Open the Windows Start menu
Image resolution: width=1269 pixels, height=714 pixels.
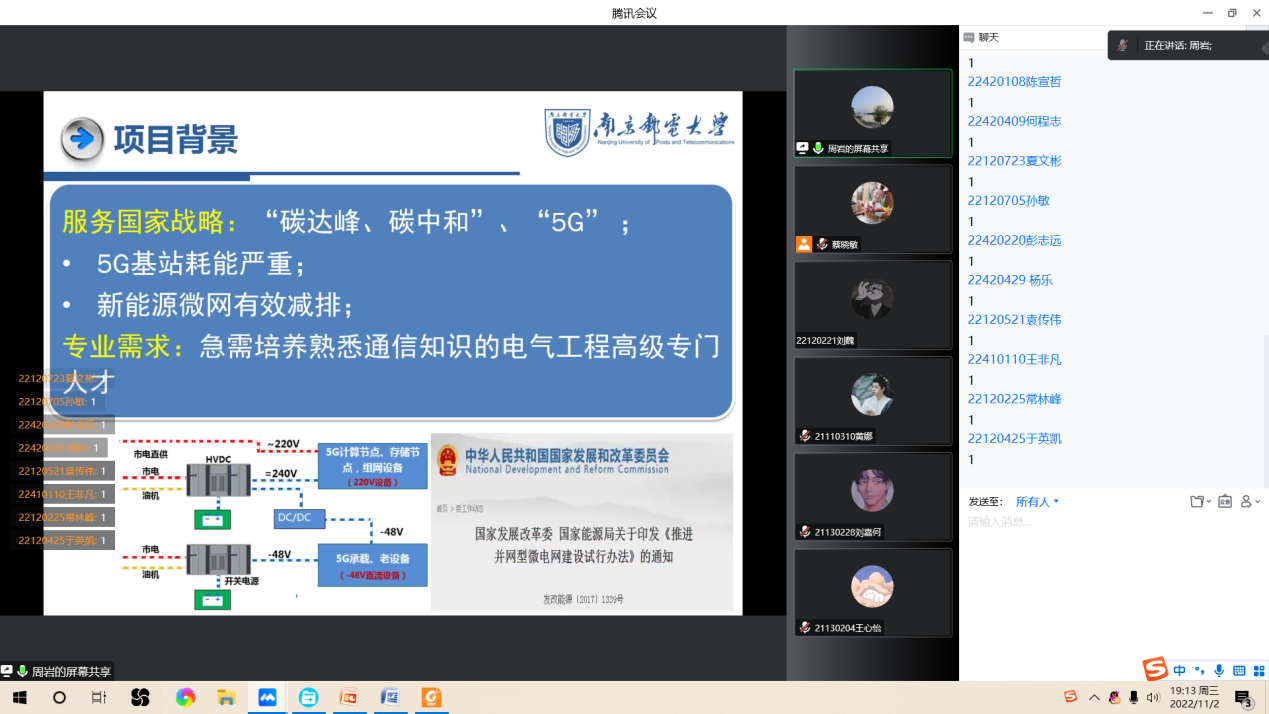coord(18,697)
